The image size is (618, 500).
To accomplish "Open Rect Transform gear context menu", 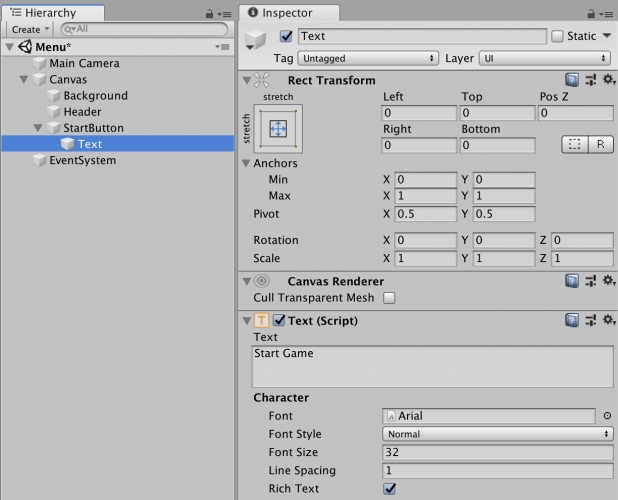I will tap(607, 80).
